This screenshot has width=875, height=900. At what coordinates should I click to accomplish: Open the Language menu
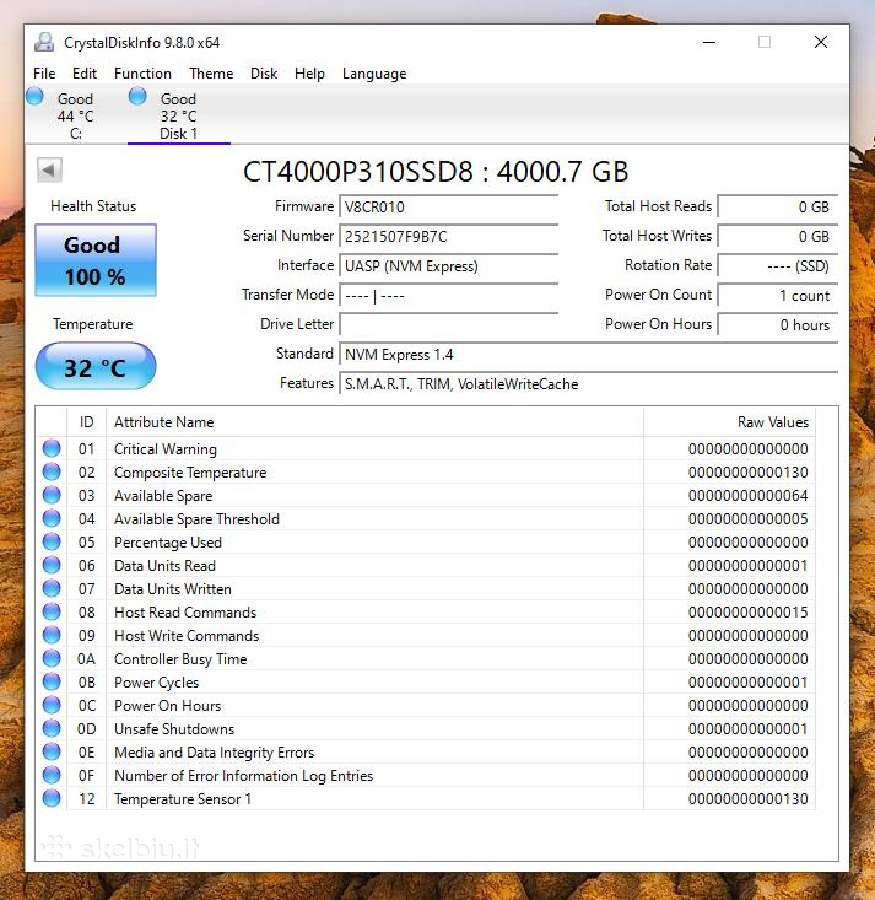tap(374, 73)
